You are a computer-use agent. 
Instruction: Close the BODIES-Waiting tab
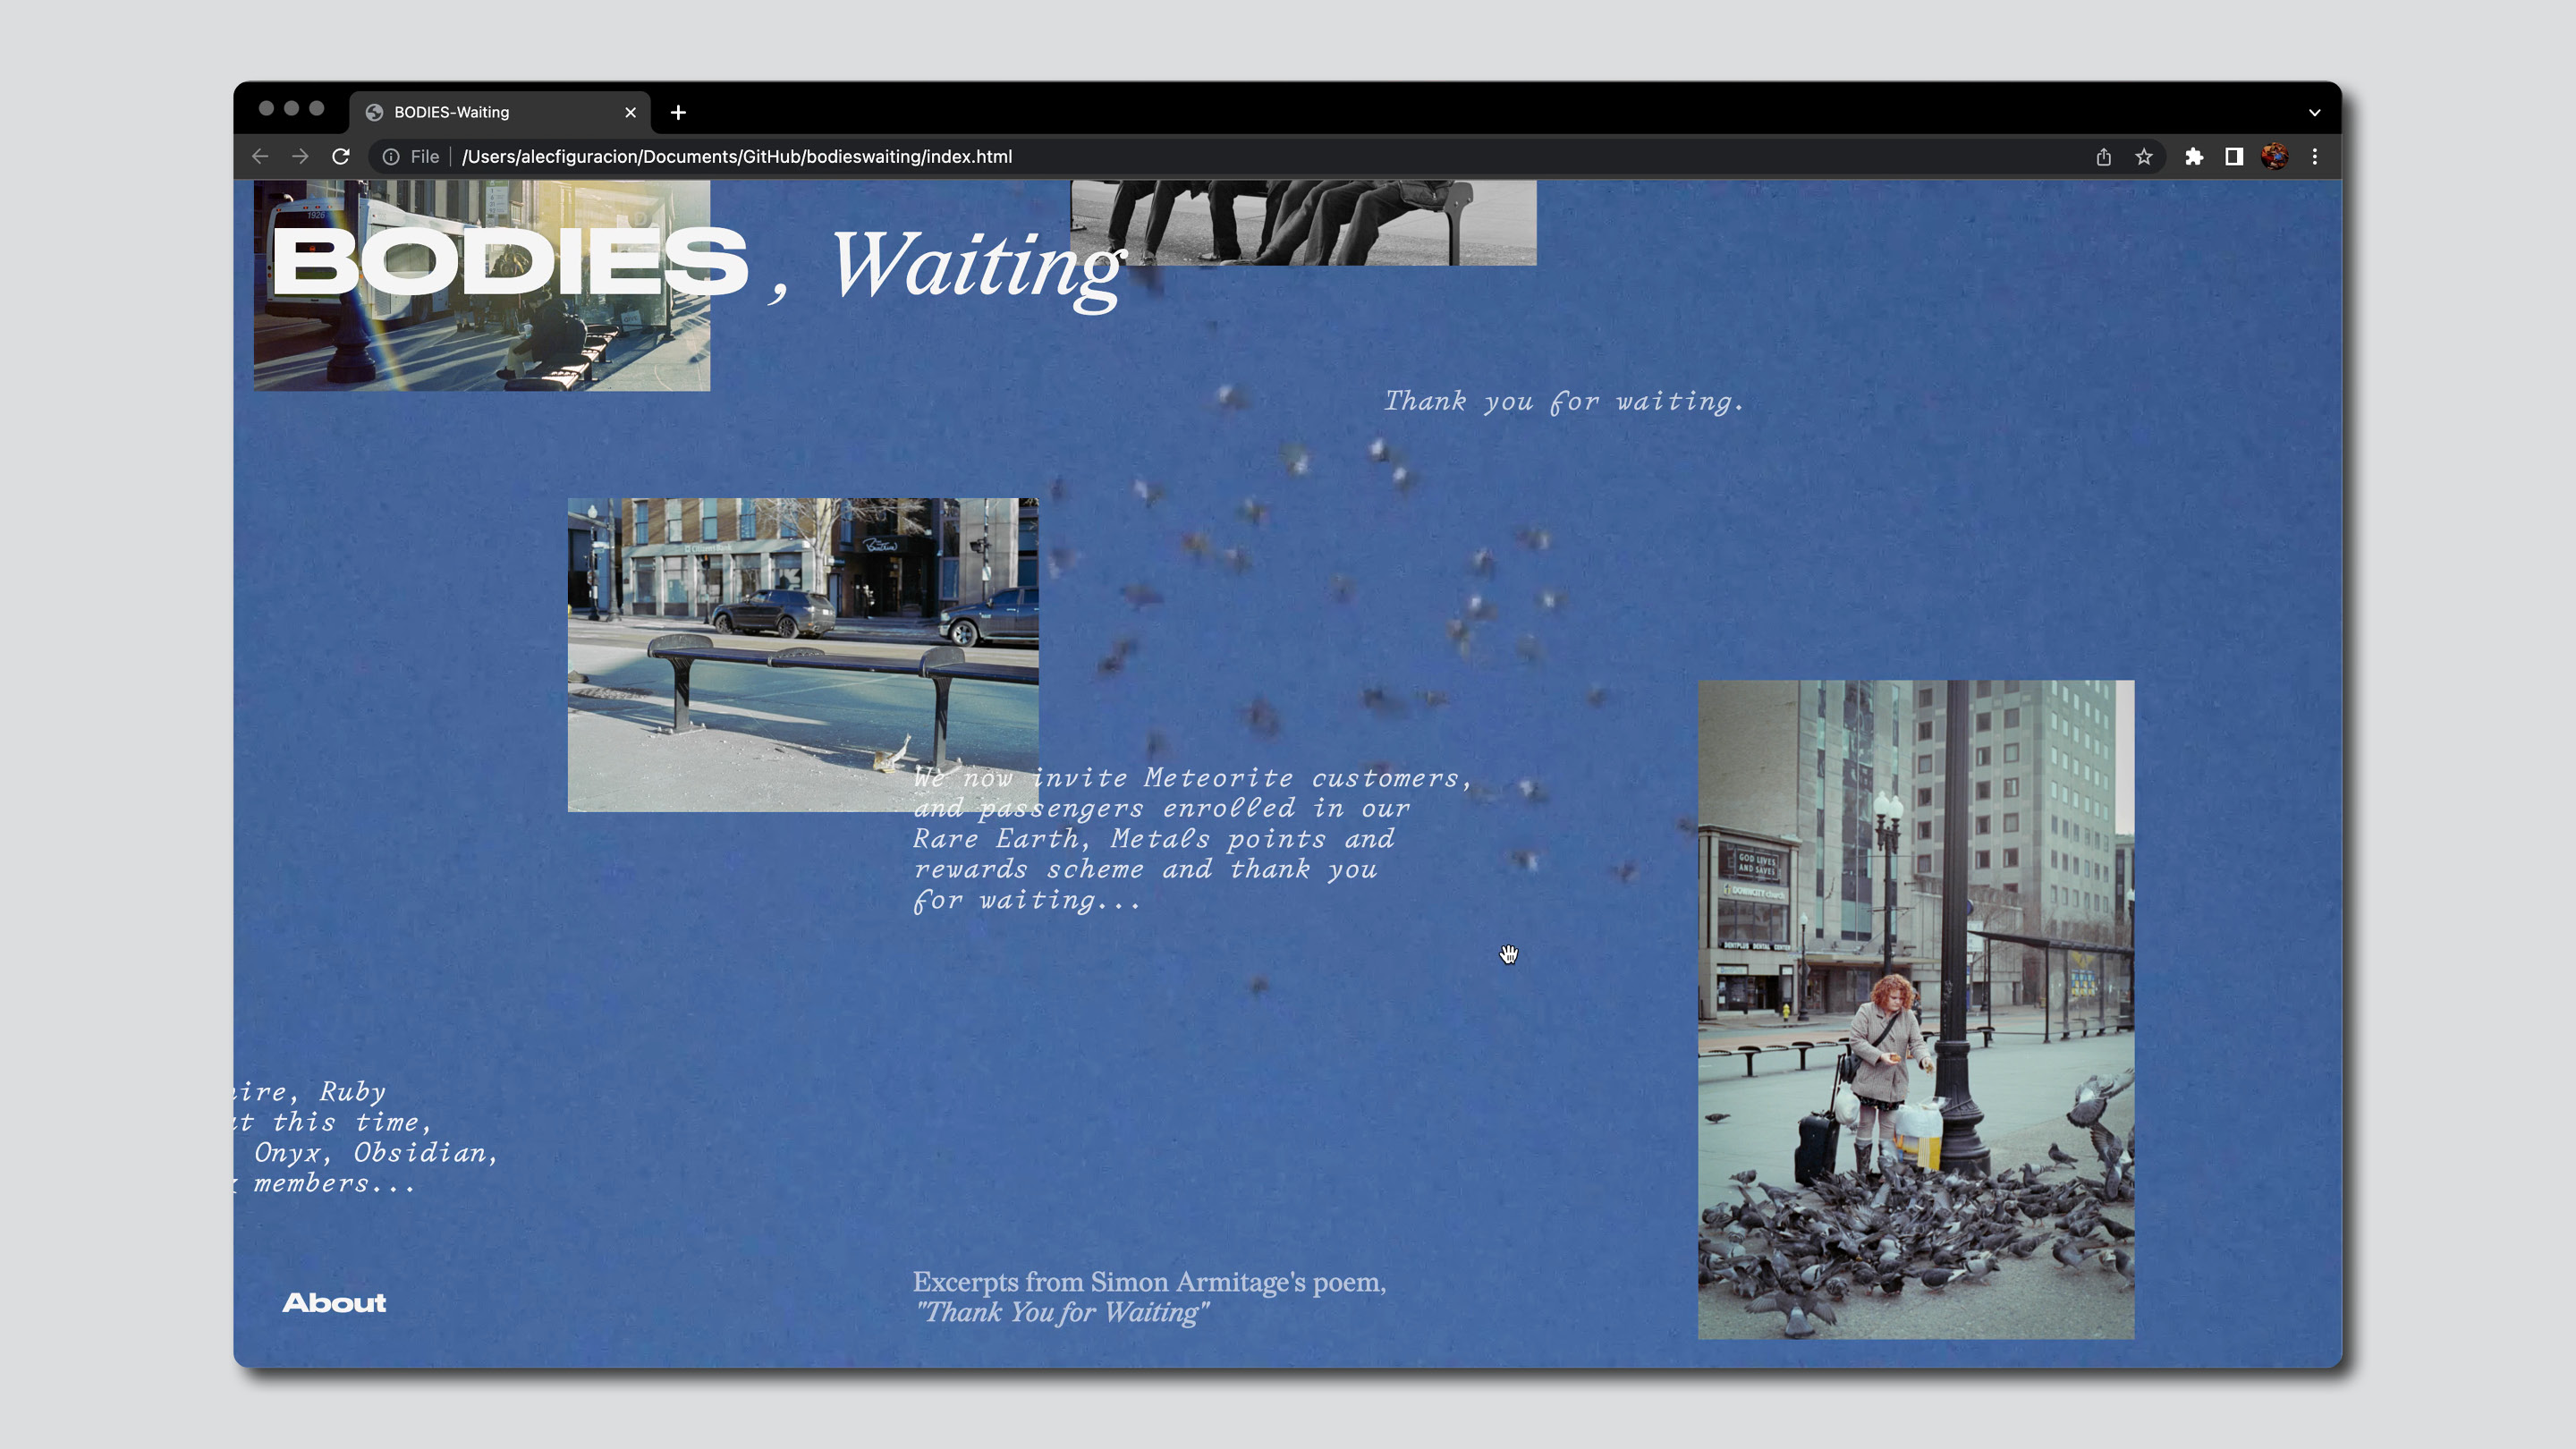pyautogui.click(x=630, y=112)
